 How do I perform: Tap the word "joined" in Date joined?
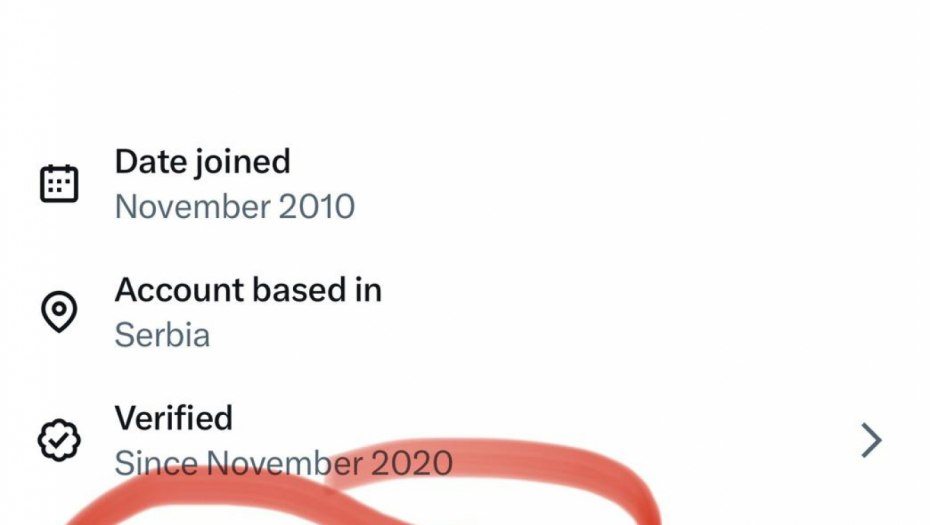pos(241,162)
